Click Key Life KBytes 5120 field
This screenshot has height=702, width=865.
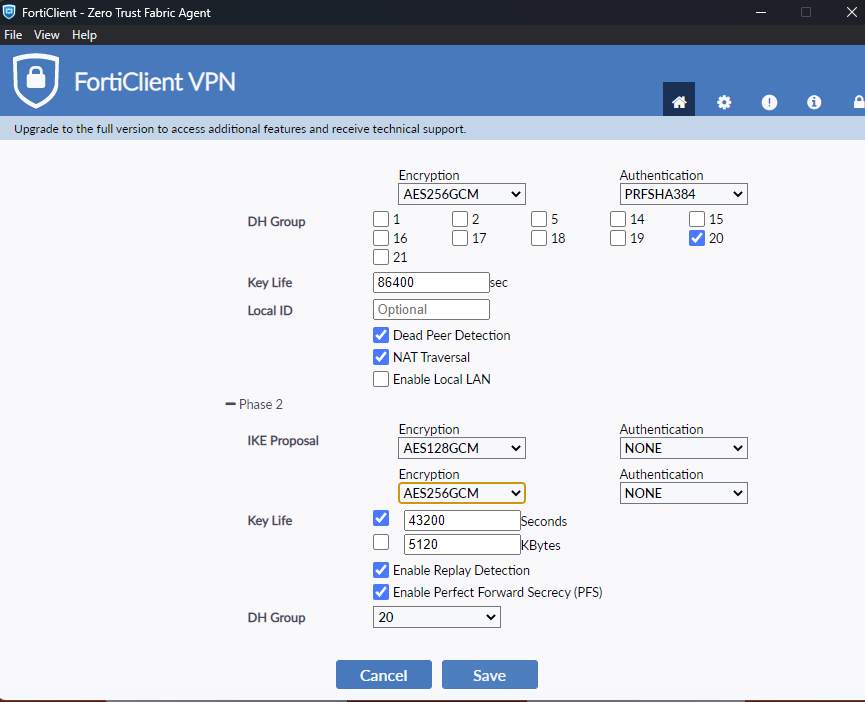[462, 544]
